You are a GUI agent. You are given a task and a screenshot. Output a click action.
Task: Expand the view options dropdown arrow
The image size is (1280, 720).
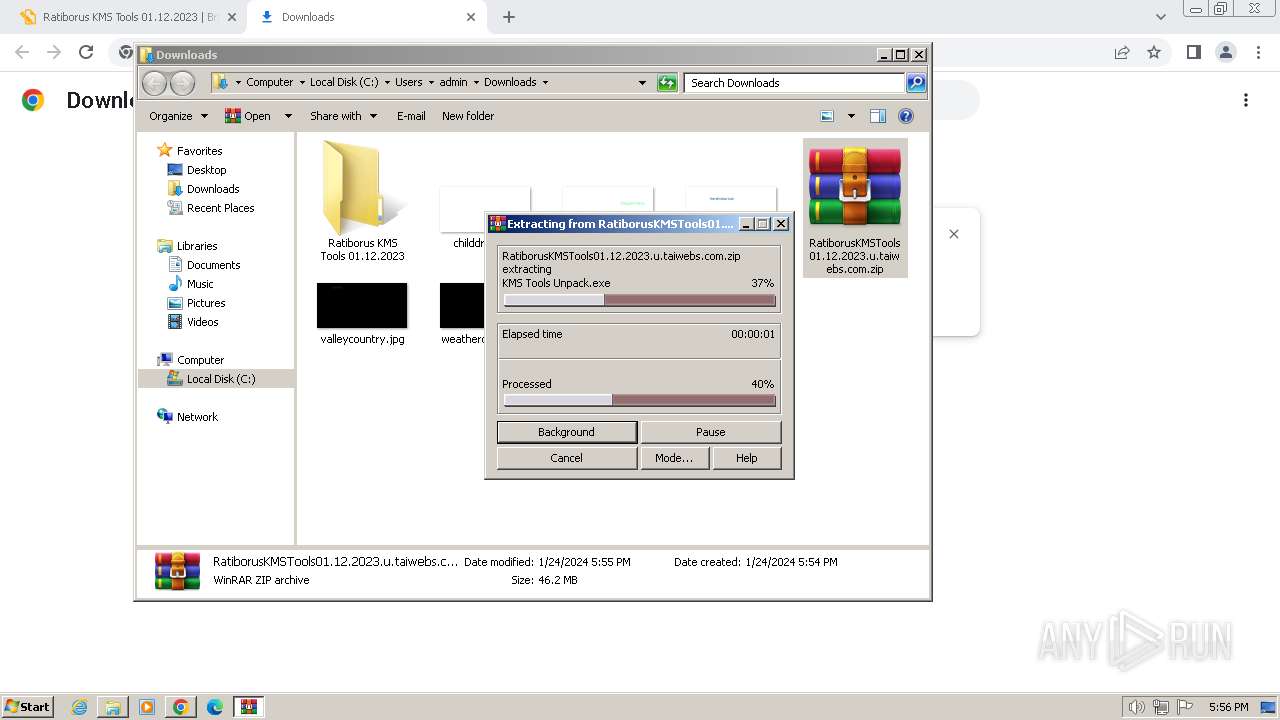(x=851, y=116)
